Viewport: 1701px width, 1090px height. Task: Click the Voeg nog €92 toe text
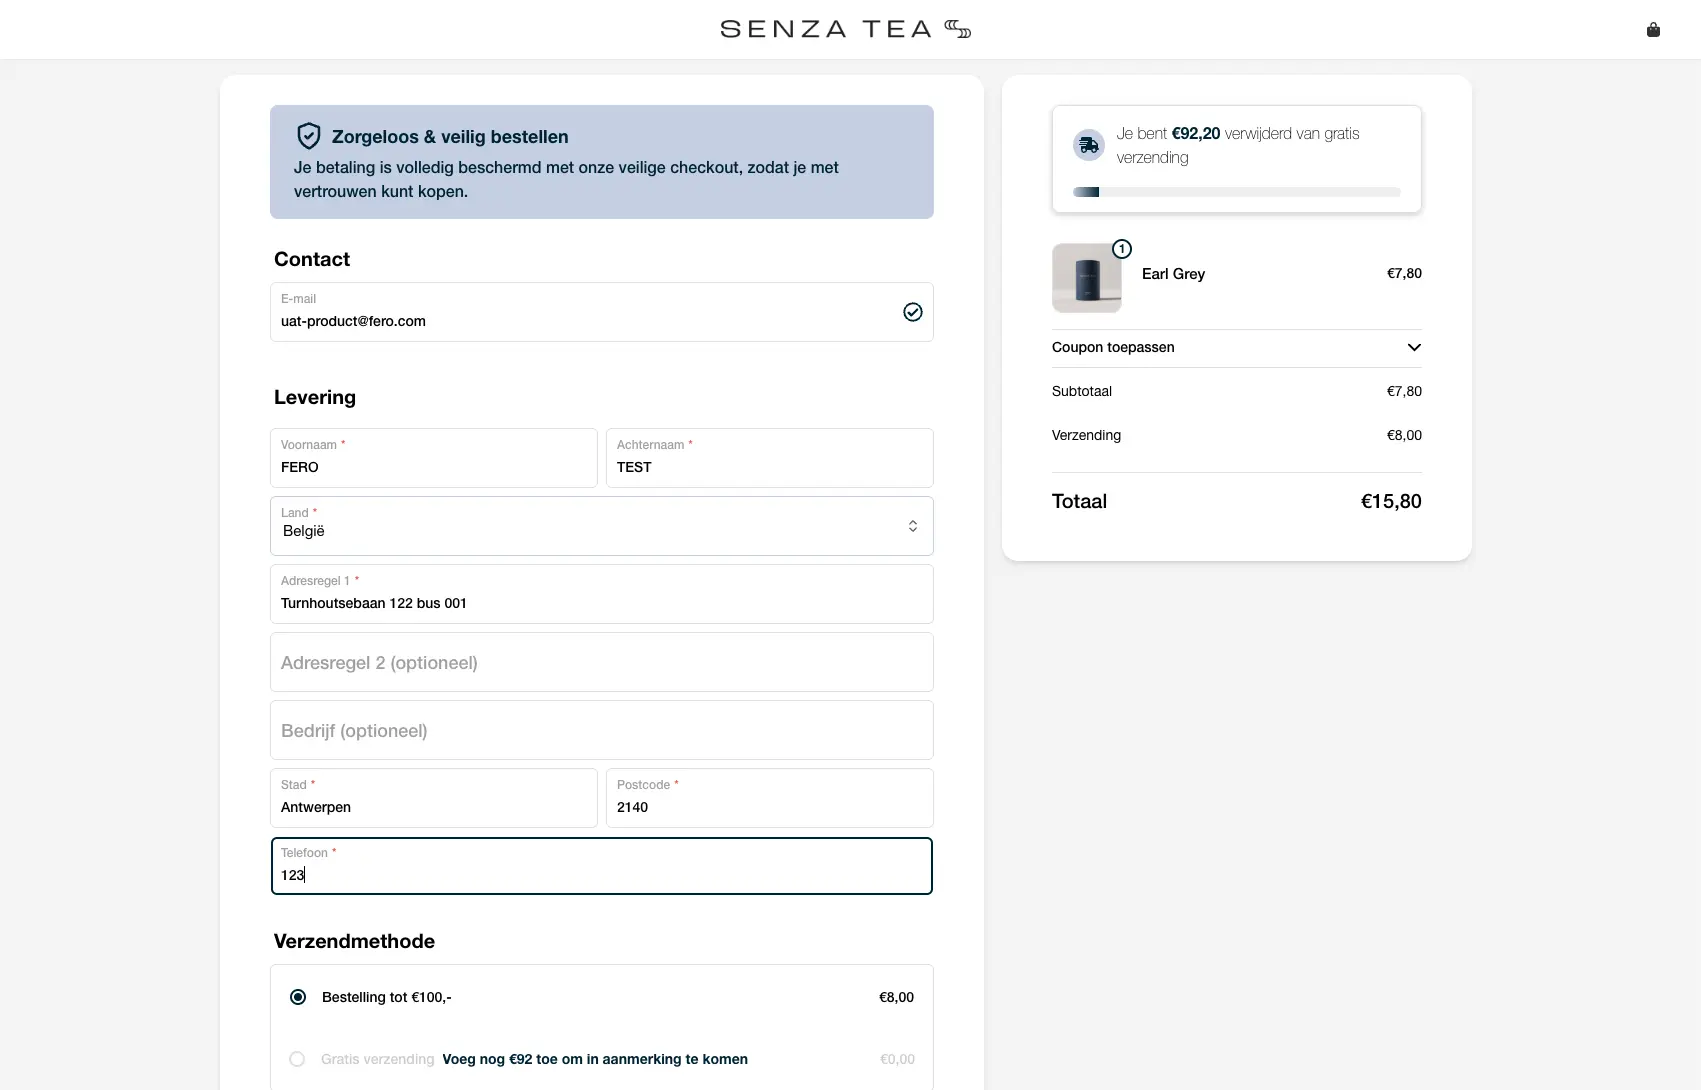595,1059
